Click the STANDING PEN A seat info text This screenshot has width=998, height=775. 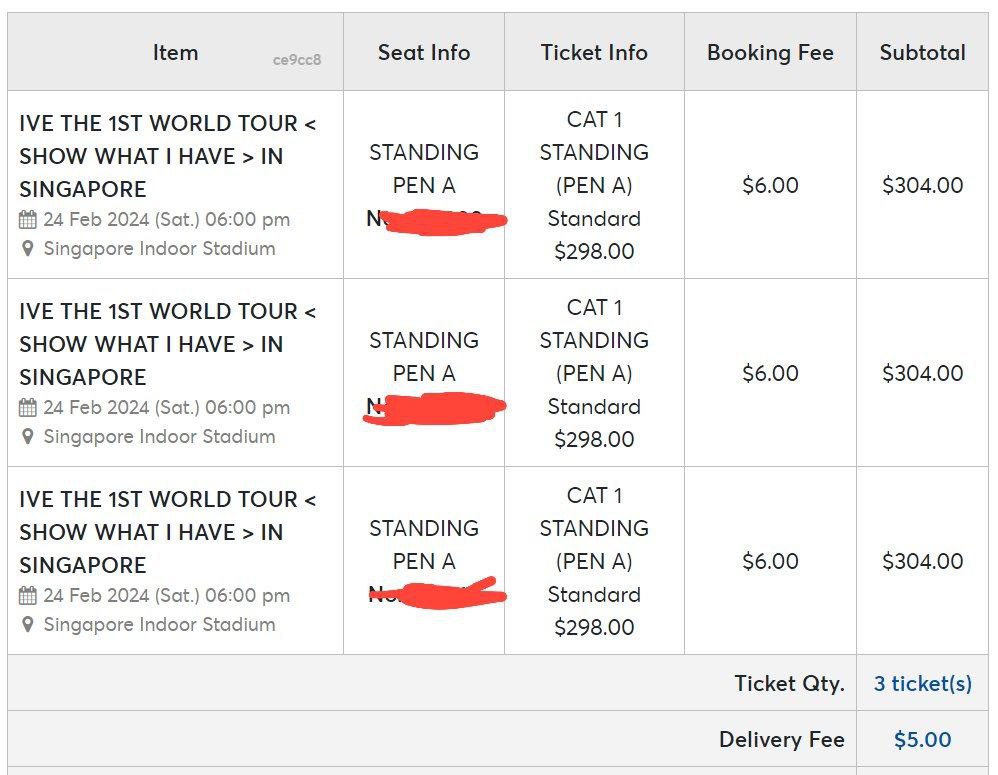[x=423, y=169]
